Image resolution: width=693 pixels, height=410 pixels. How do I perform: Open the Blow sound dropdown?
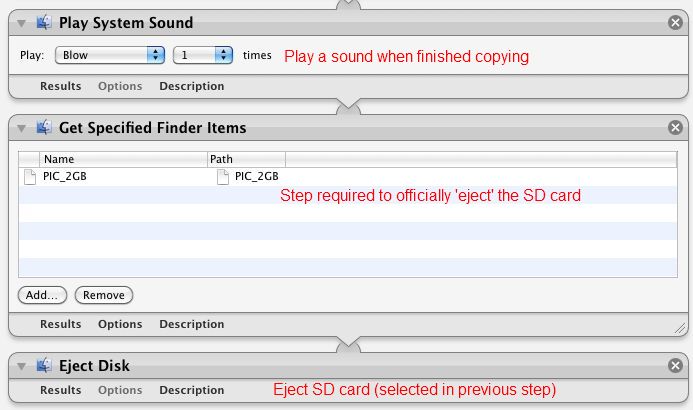pos(110,55)
